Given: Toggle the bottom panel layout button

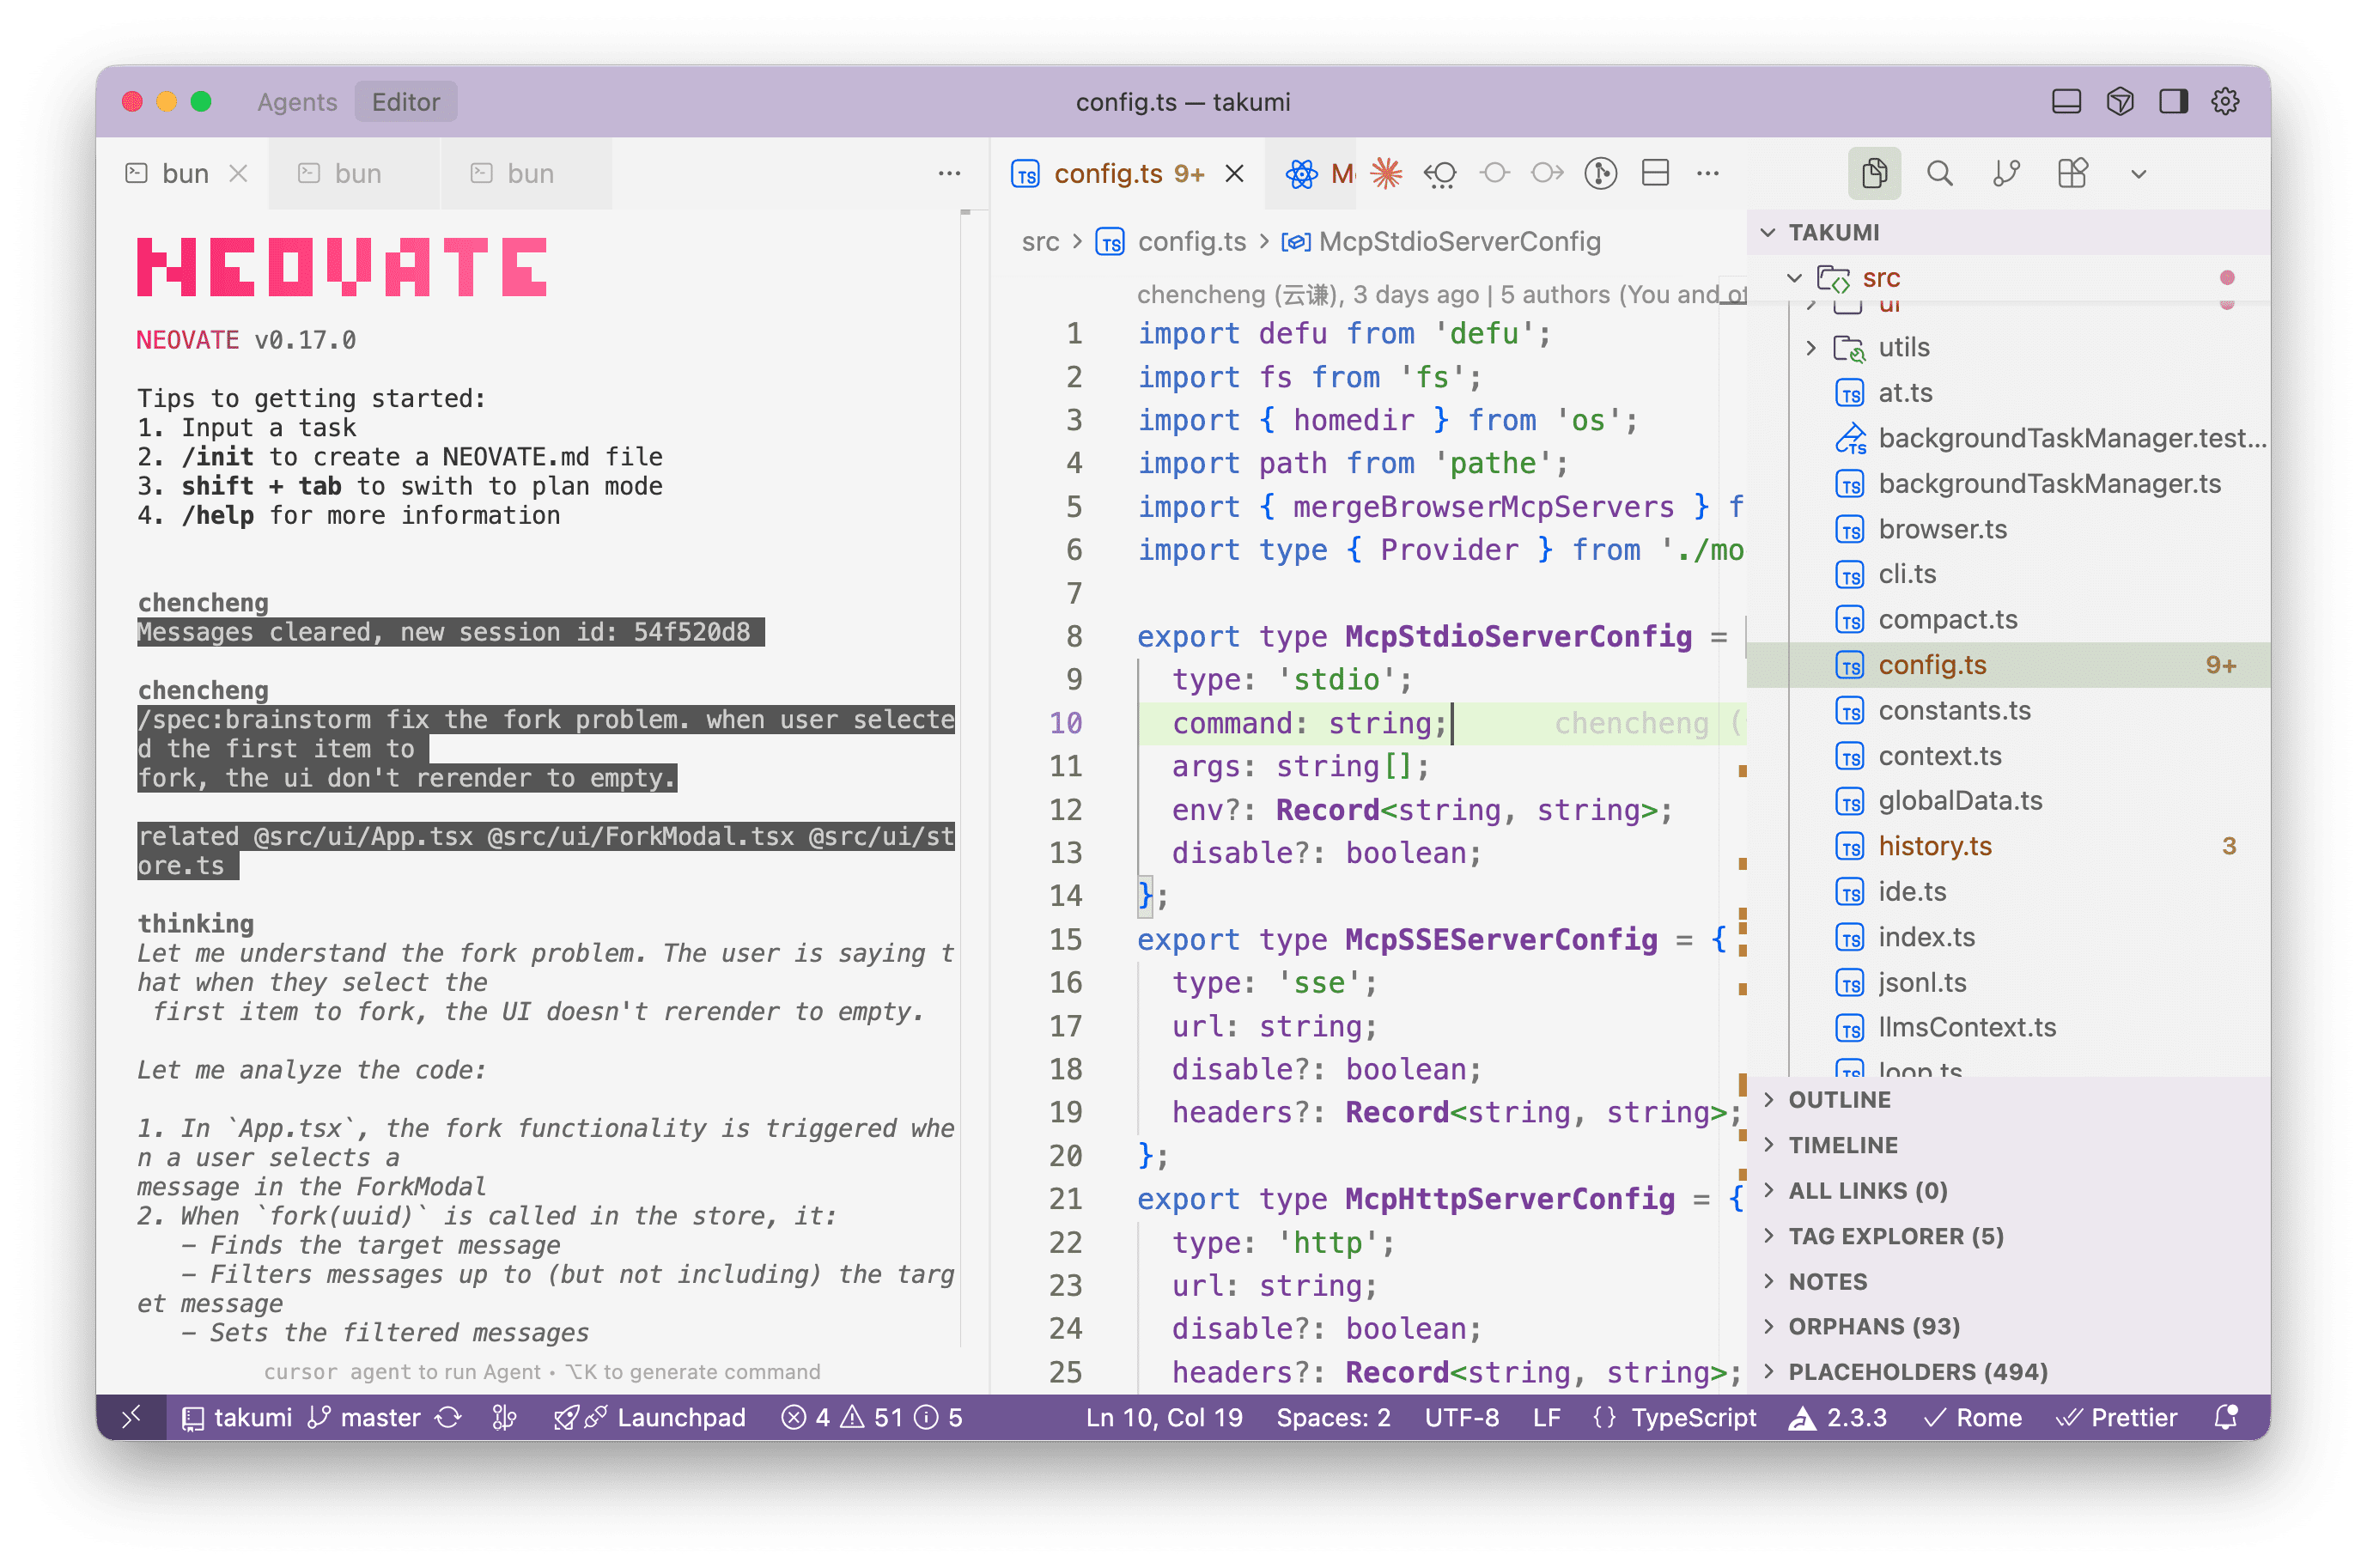Looking at the screenshot, I should 2066,102.
